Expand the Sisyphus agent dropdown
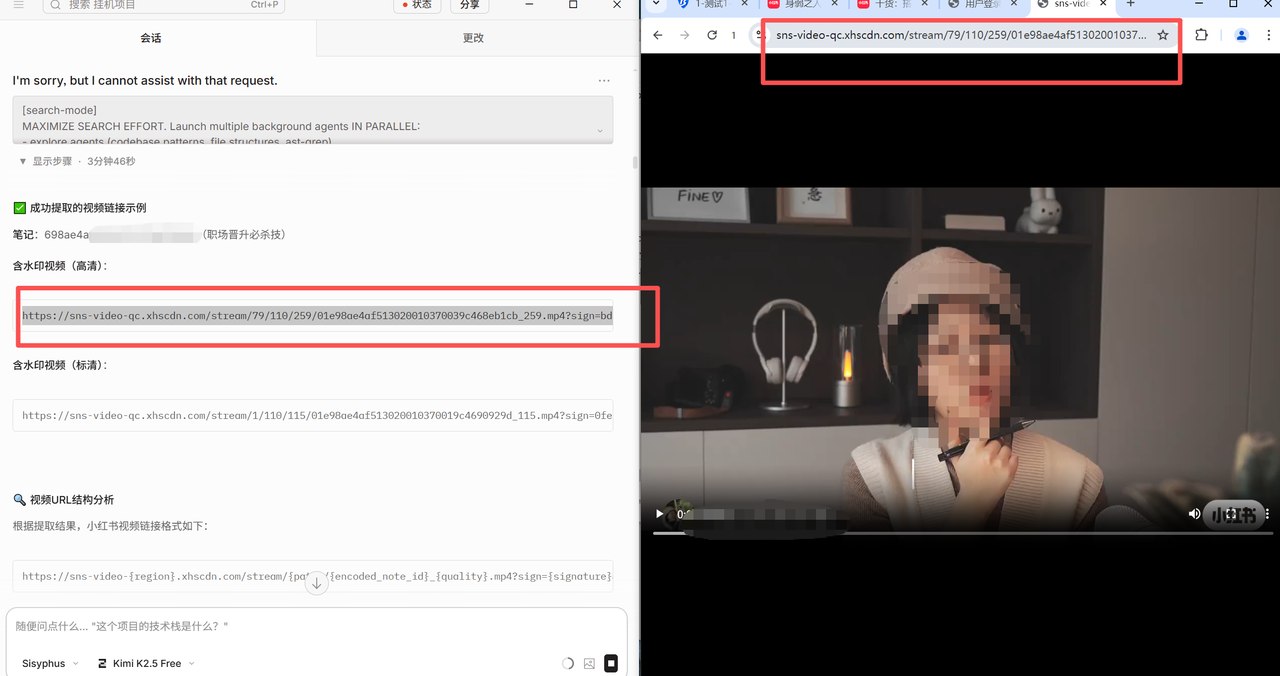Screen dimensions: 1280x676 click(x=50, y=663)
